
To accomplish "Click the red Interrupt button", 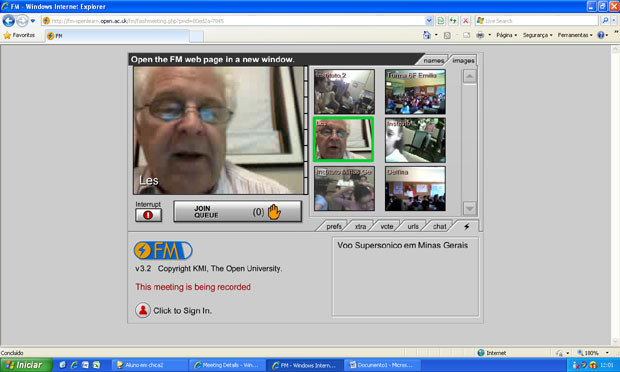I will (x=148, y=215).
